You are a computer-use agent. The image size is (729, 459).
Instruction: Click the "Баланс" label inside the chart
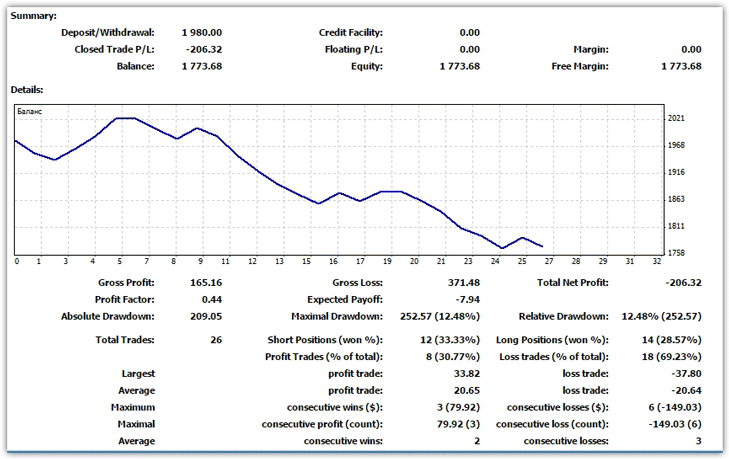point(31,112)
